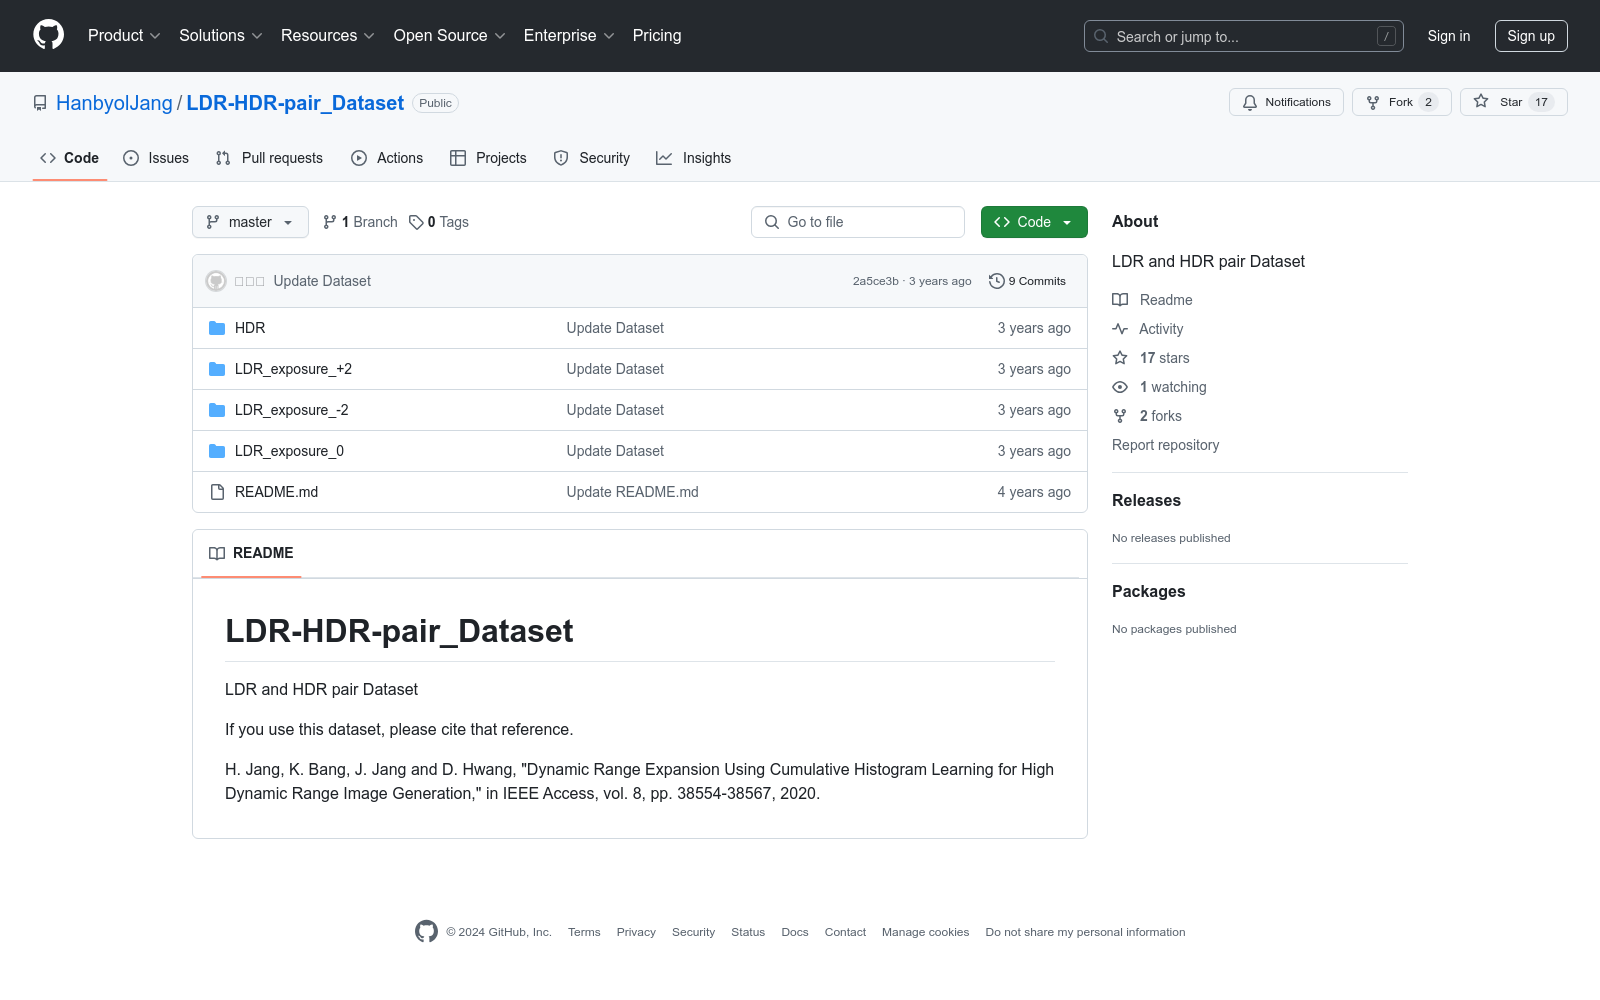This screenshot has width=1600, height=1000.
Task: Click the tag icon beside 0 Tags
Action: click(x=416, y=222)
